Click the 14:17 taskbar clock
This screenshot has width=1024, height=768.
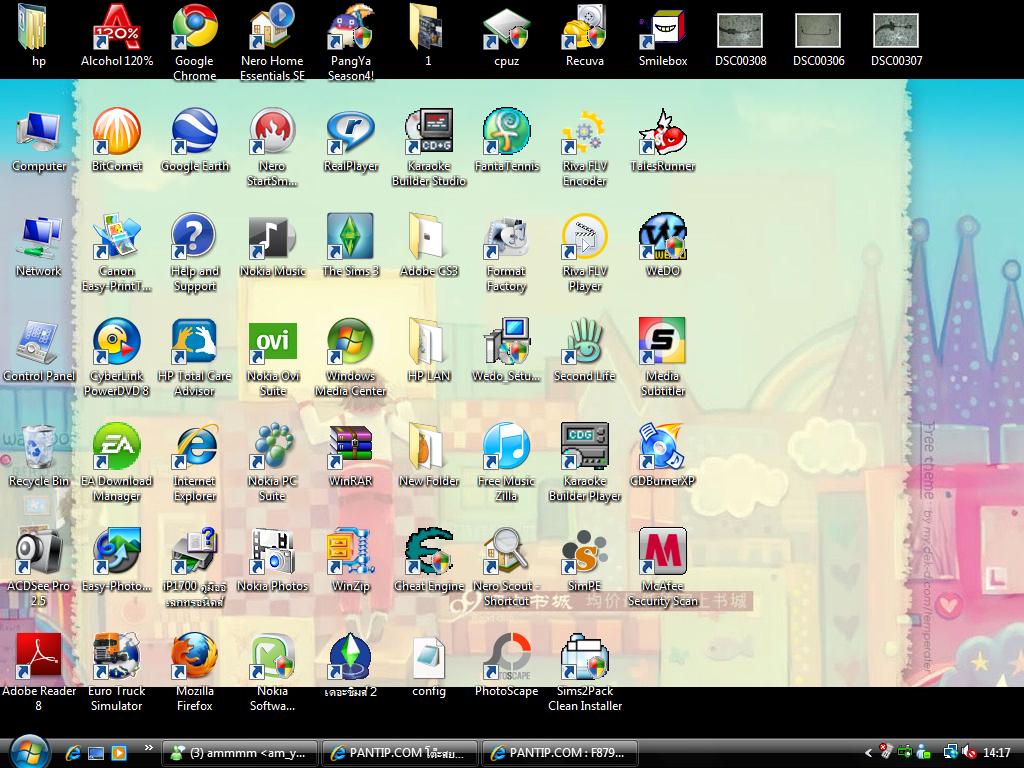coord(997,753)
